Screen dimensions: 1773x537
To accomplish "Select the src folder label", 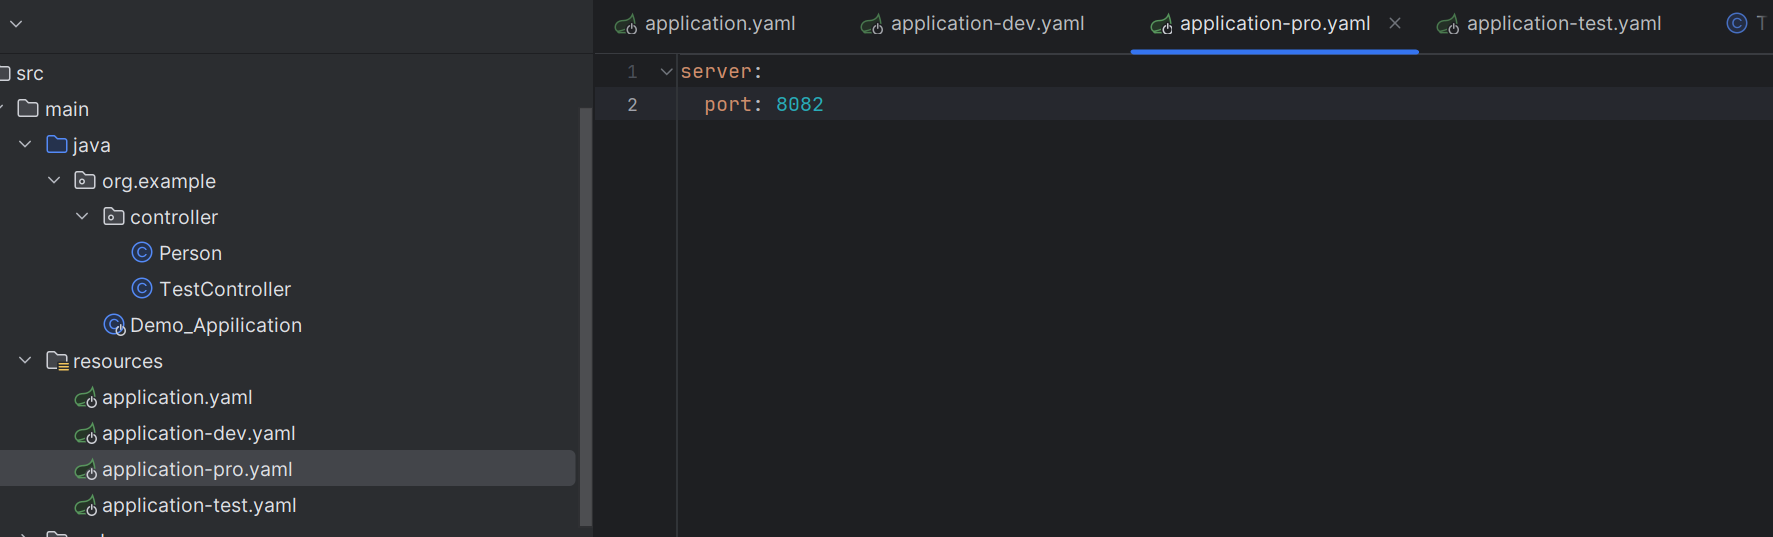I will point(30,74).
